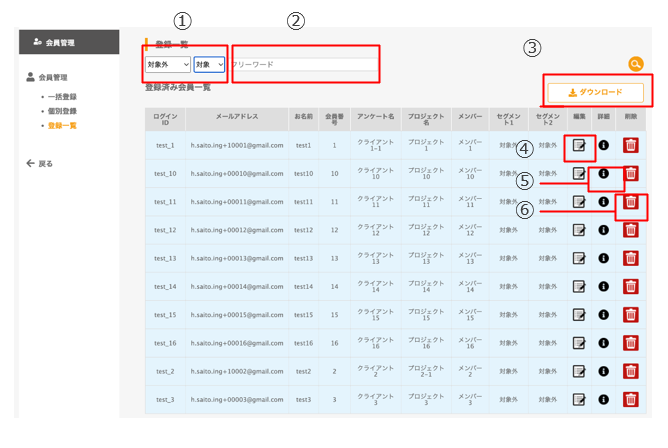668x448 pixels.
Task: Delete the test_13 member
Action: pyautogui.click(x=631, y=258)
